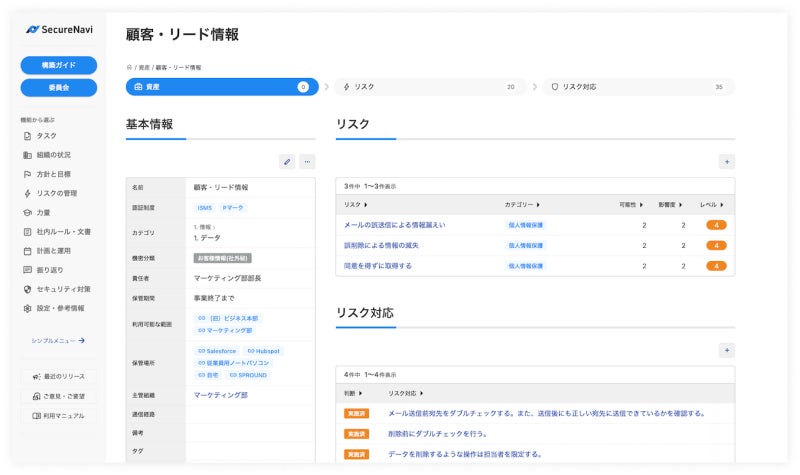
Task: Click the 最近のリリース button
Action: coord(59,377)
